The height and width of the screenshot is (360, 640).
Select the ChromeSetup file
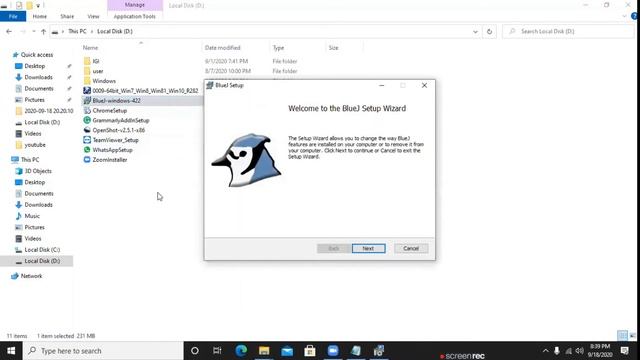tap(109, 111)
